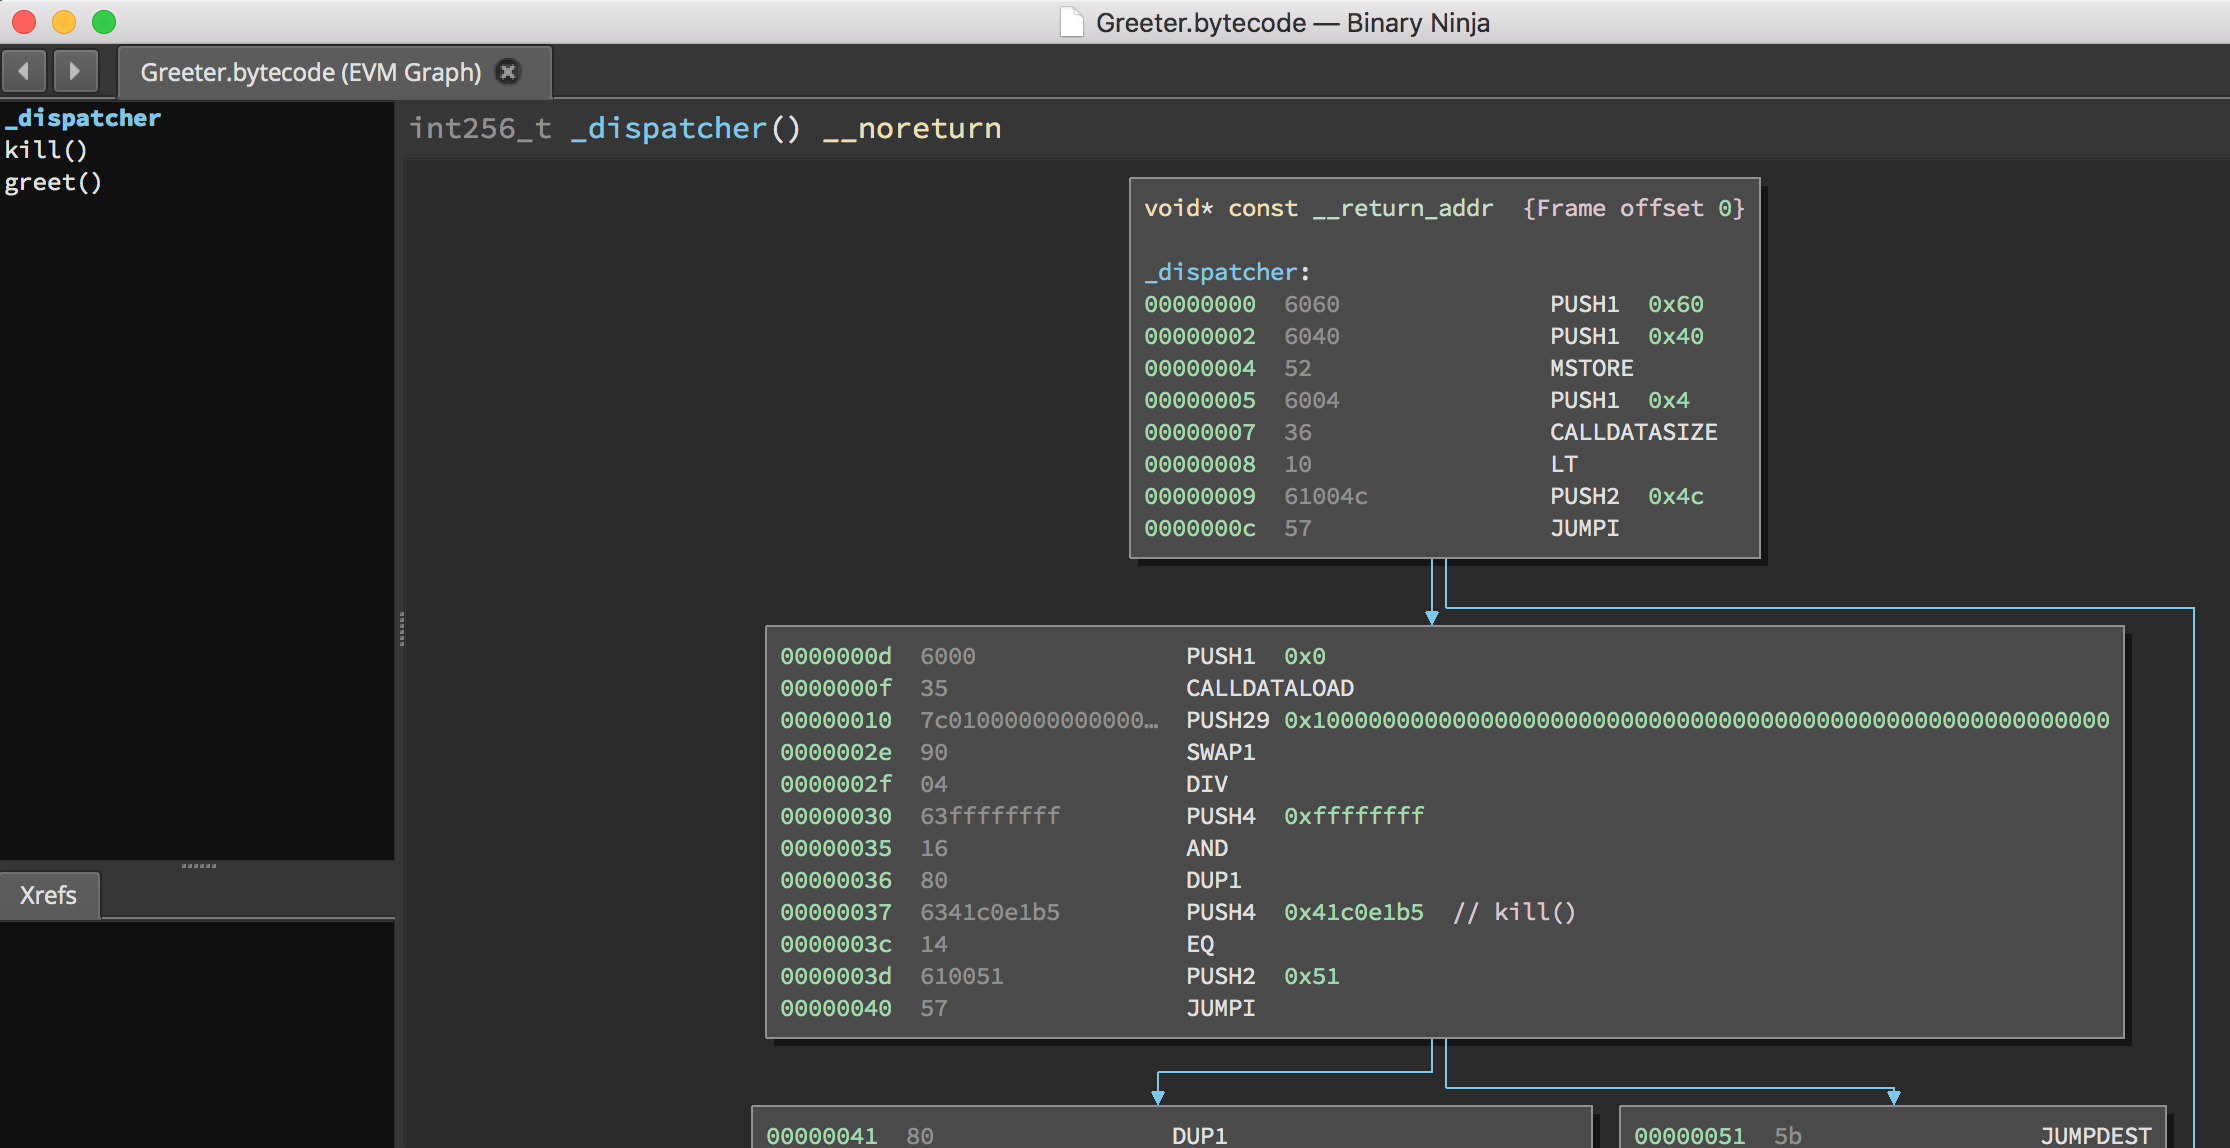Click the horizontal splitter above Xrefs
This screenshot has height=1148, width=2230.
pos(198,865)
